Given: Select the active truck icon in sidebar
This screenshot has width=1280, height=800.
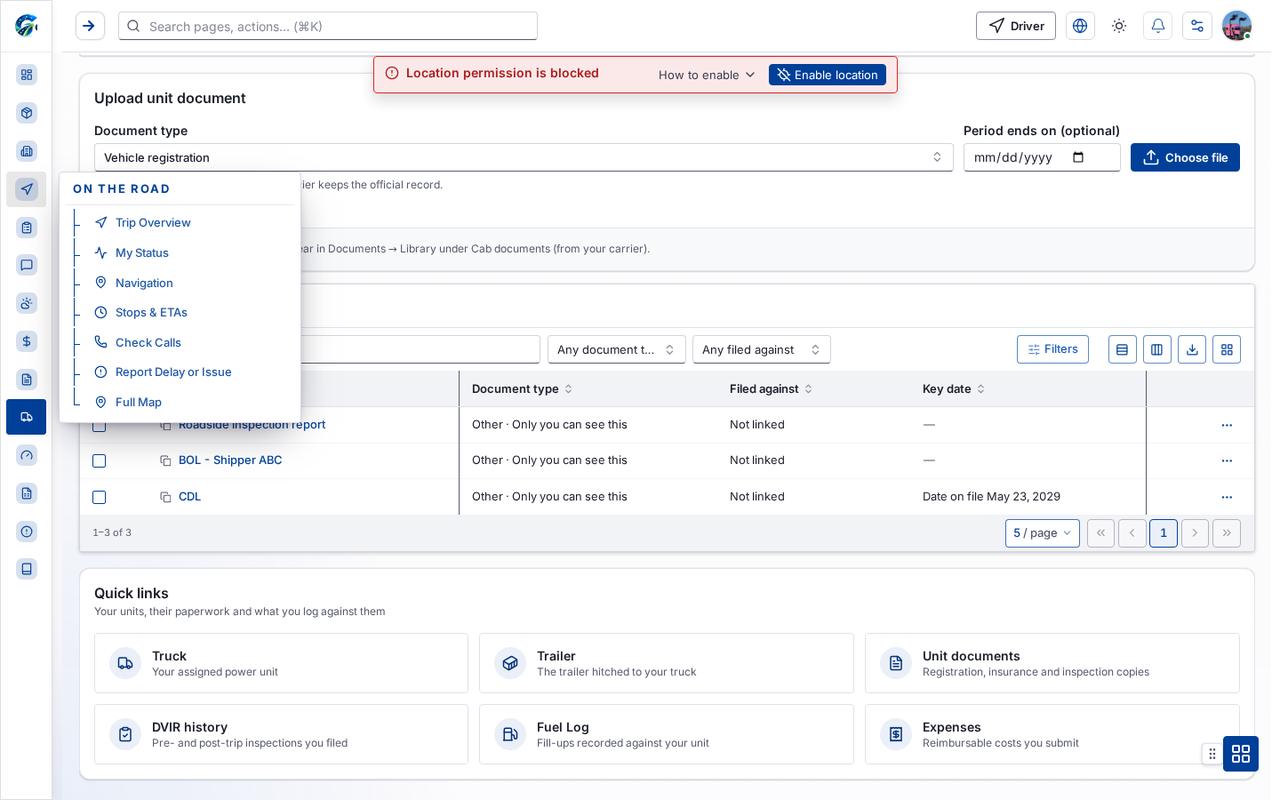Looking at the screenshot, I should (x=26, y=417).
